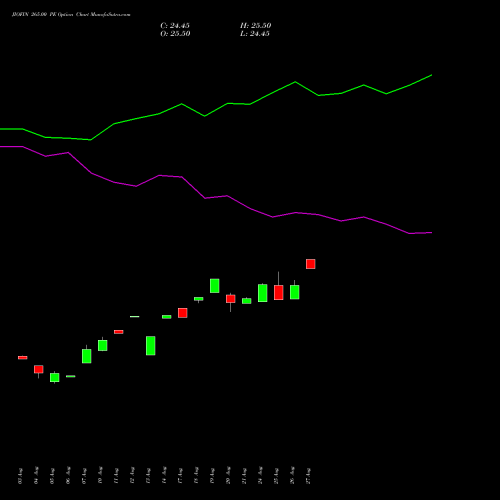Click the '24 Aug' date axis label
The width and height of the screenshot is (500, 500).
(261, 476)
